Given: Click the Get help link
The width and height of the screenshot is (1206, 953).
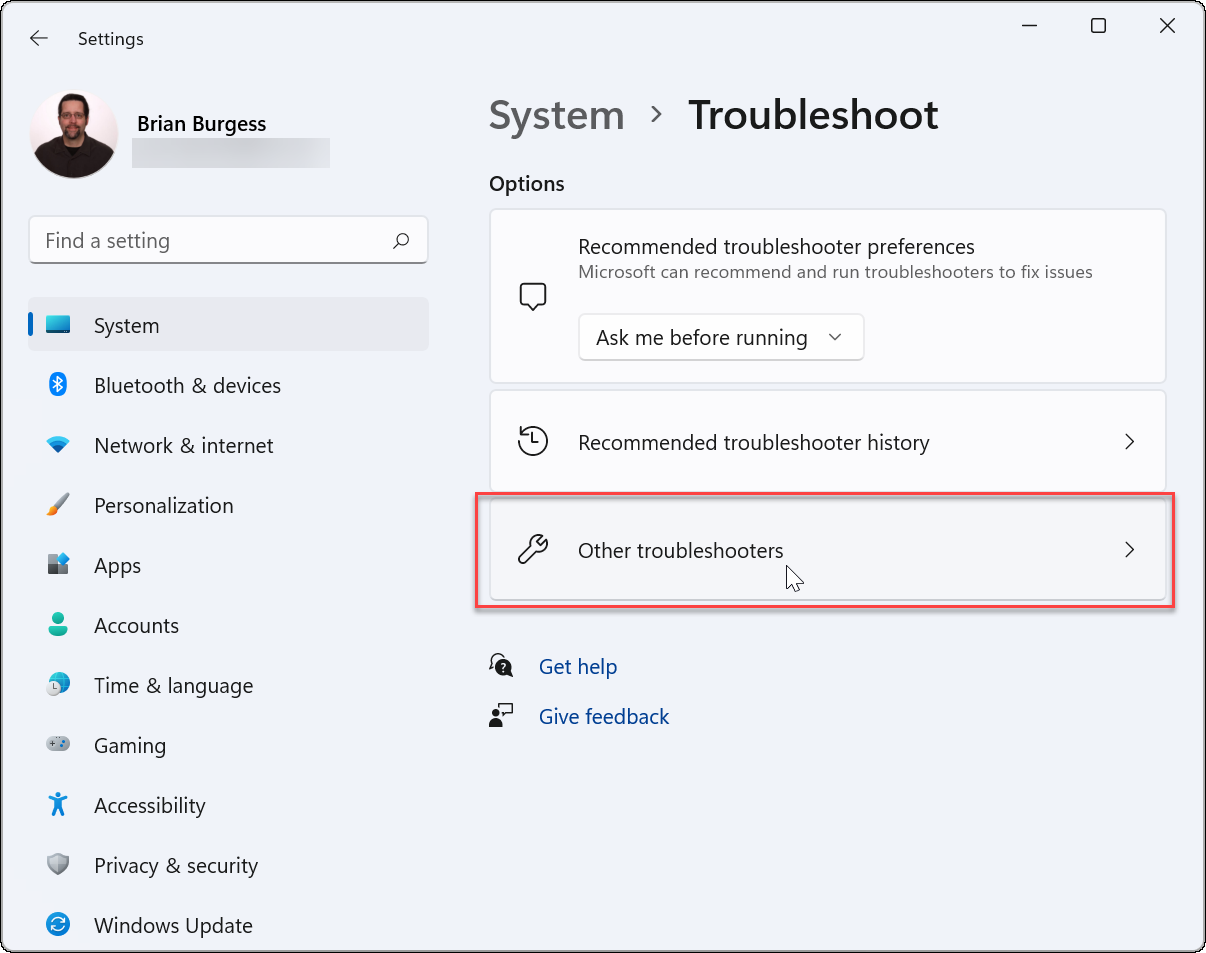Looking at the screenshot, I should tap(578, 666).
